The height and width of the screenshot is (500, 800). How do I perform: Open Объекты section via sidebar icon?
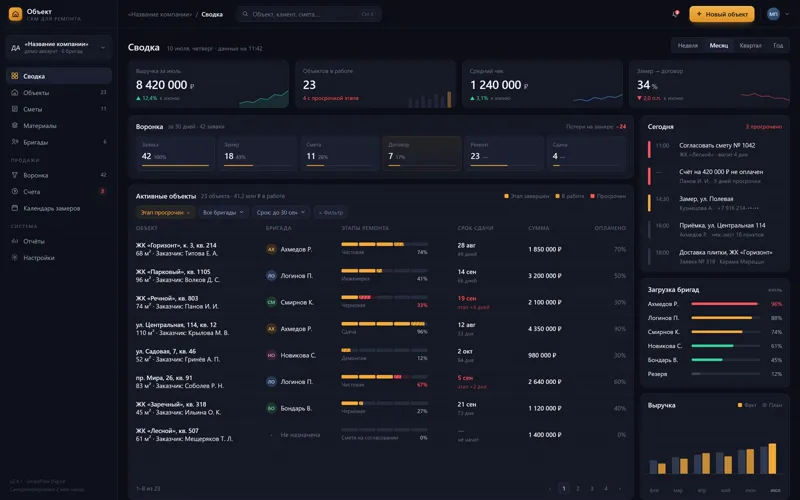[15, 92]
